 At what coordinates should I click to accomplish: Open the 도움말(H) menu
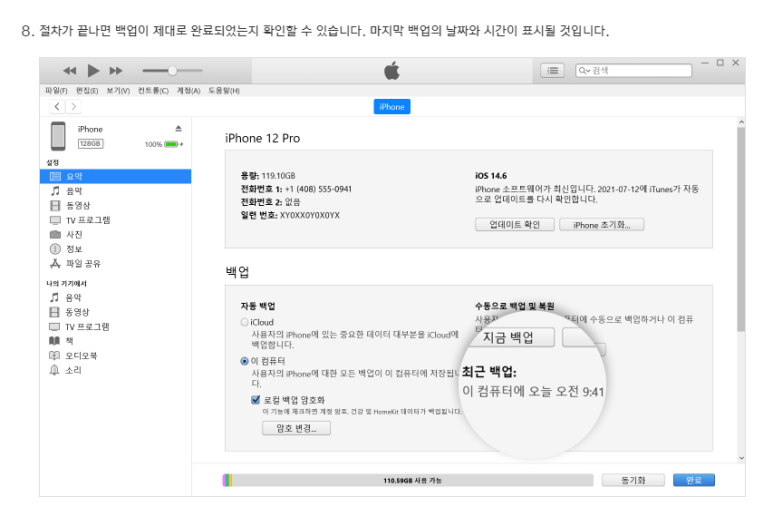(224, 91)
